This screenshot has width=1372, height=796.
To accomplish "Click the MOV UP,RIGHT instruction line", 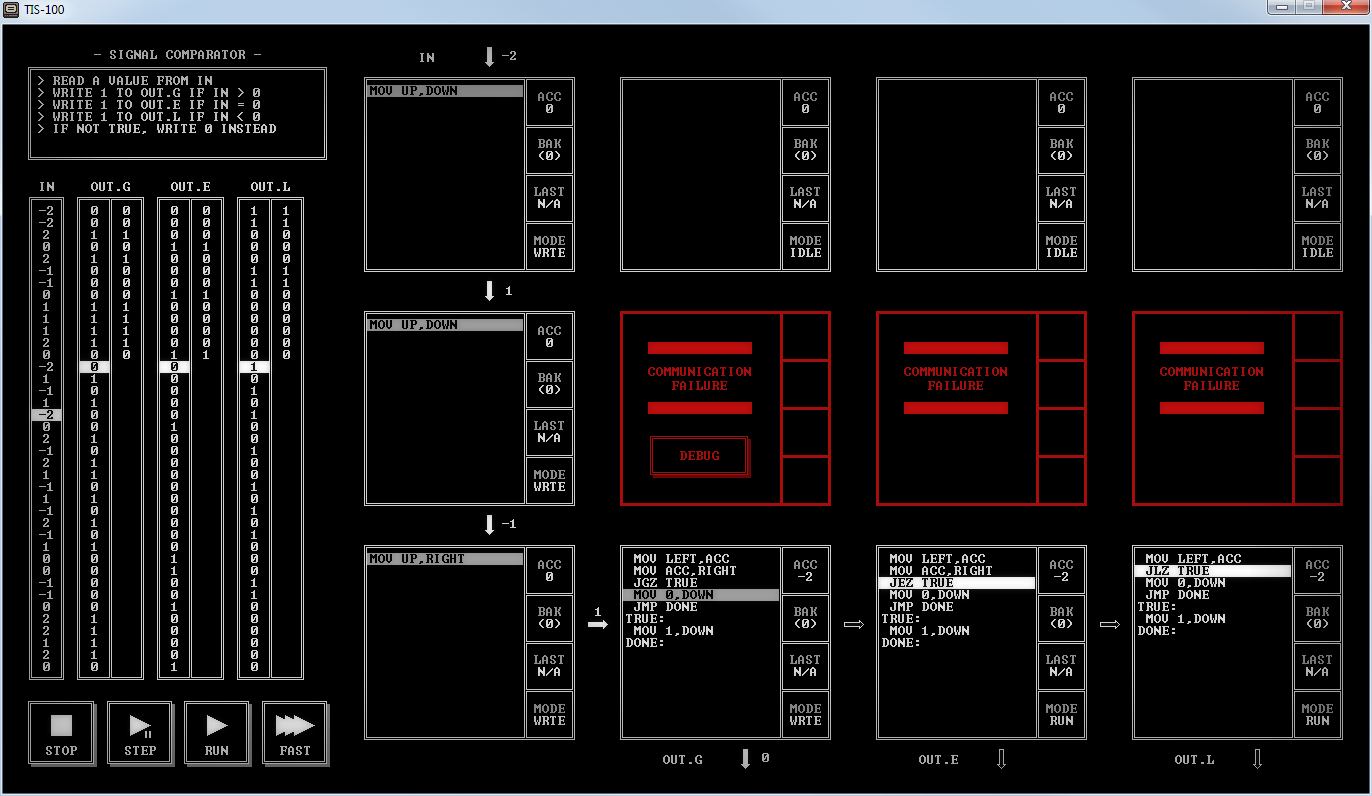I will 445,559.
